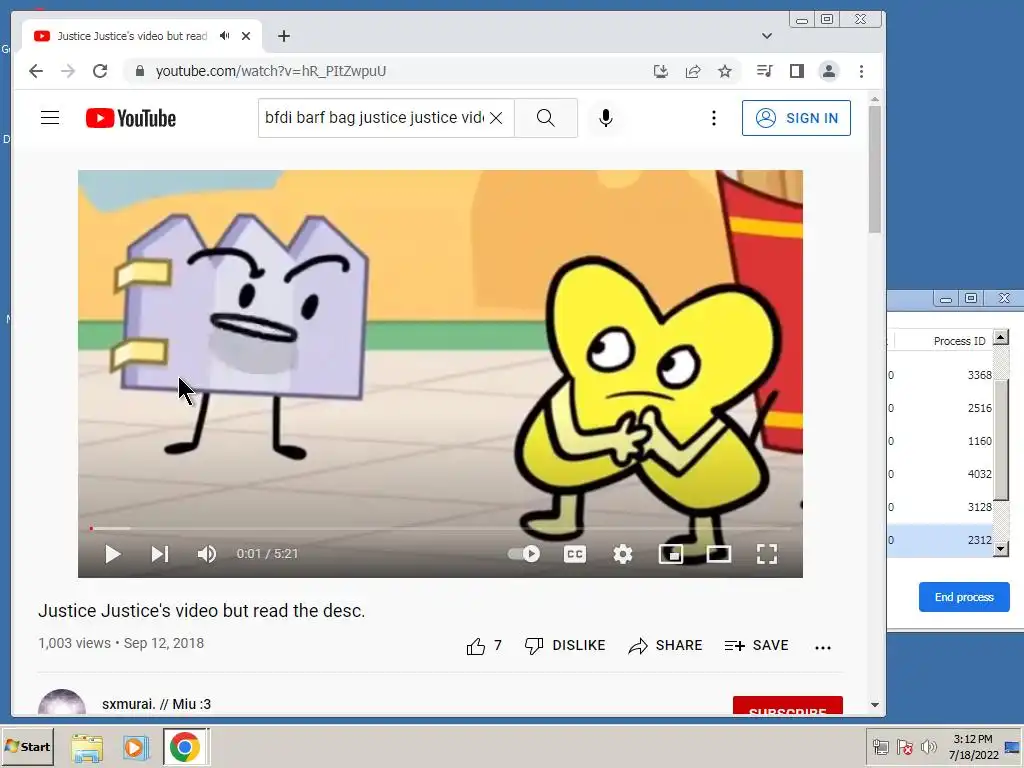Select process row 2516

click(x=940, y=408)
